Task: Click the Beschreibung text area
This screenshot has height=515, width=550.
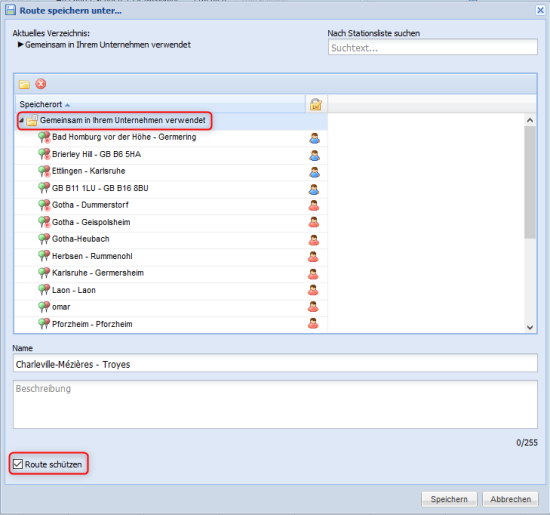Action: click(x=275, y=404)
